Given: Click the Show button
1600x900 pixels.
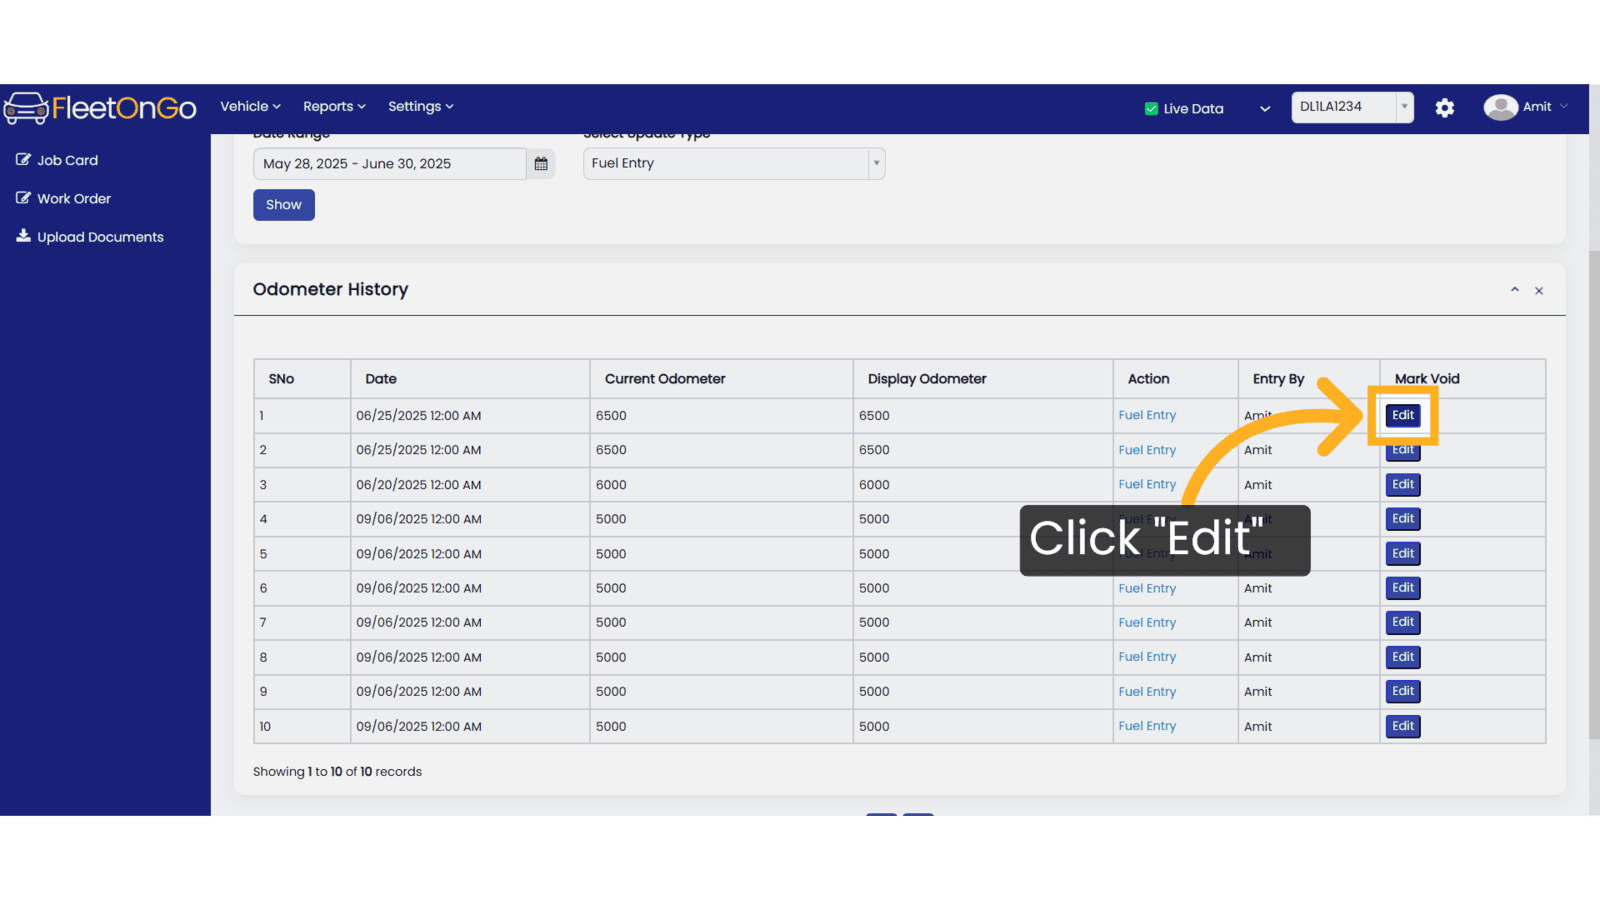Looking at the screenshot, I should click(x=284, y=205).
